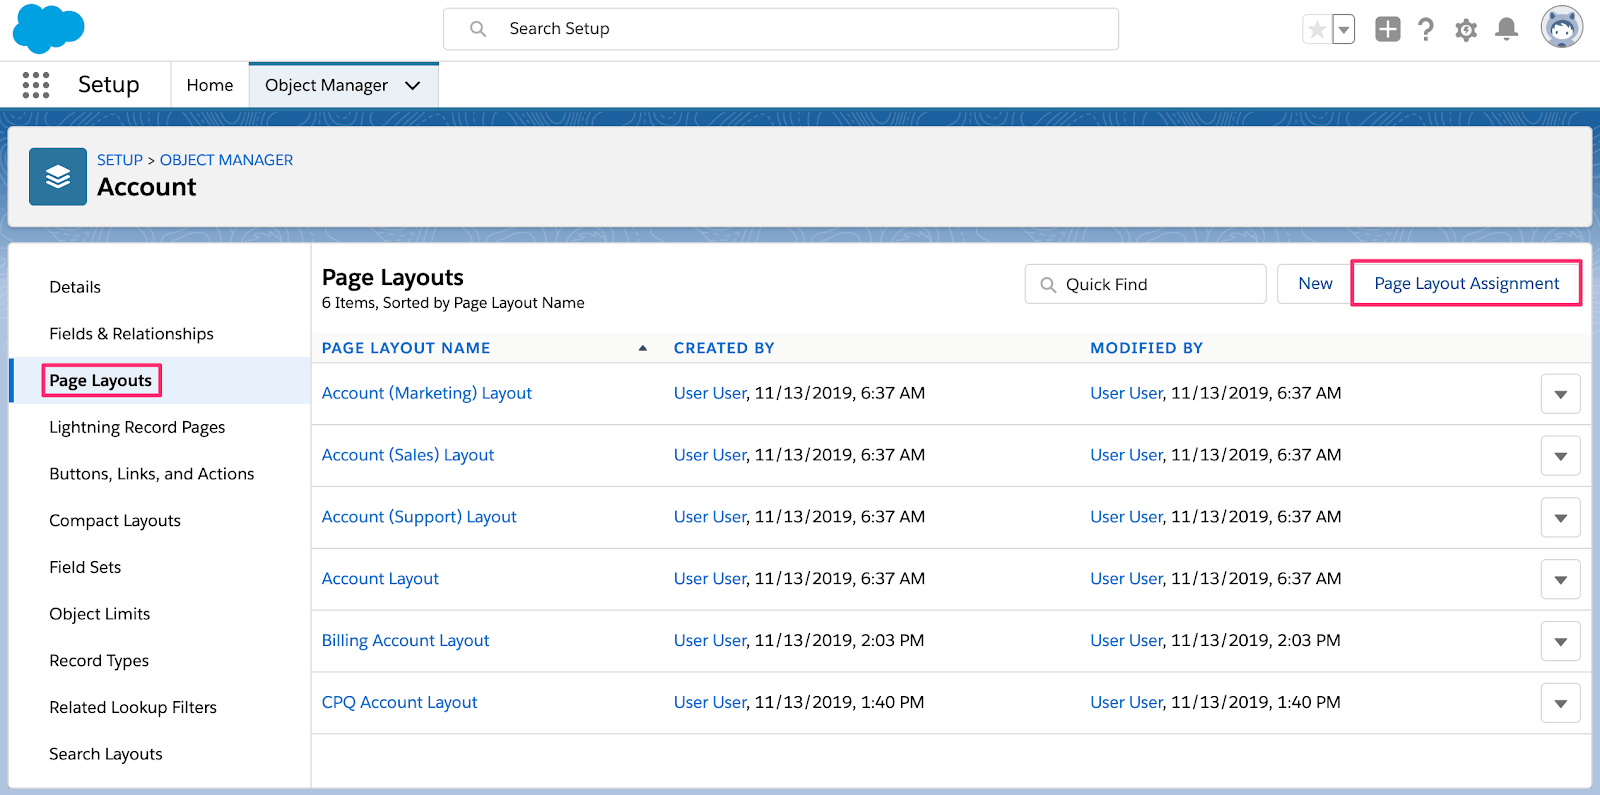Screen dimensions: 1600x795
Task: Click Created By User User for Account (Sales) Layout
Action: click(710, 455)
